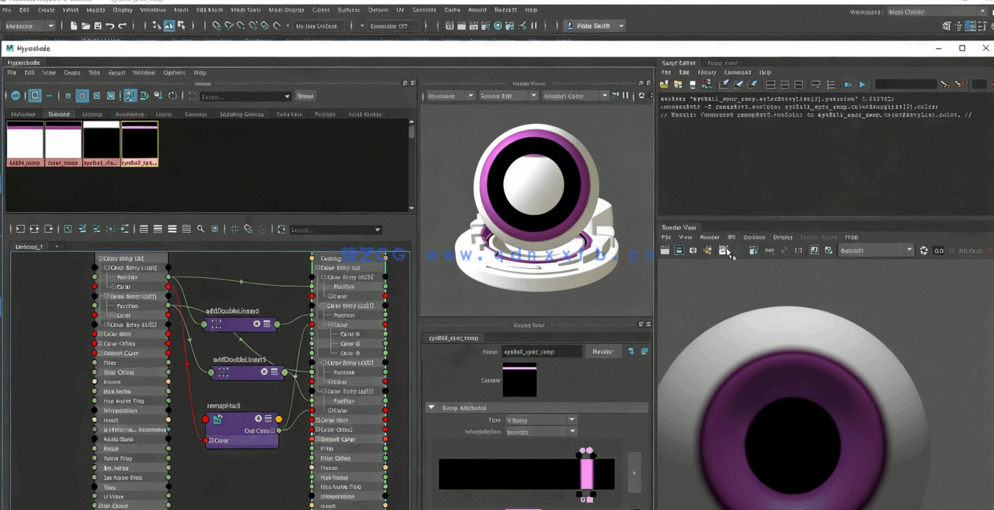The height and width of the screenshot is (510, 994).
Task: Click the list-lines icon on remapHsv node
Action: [268, 419]
